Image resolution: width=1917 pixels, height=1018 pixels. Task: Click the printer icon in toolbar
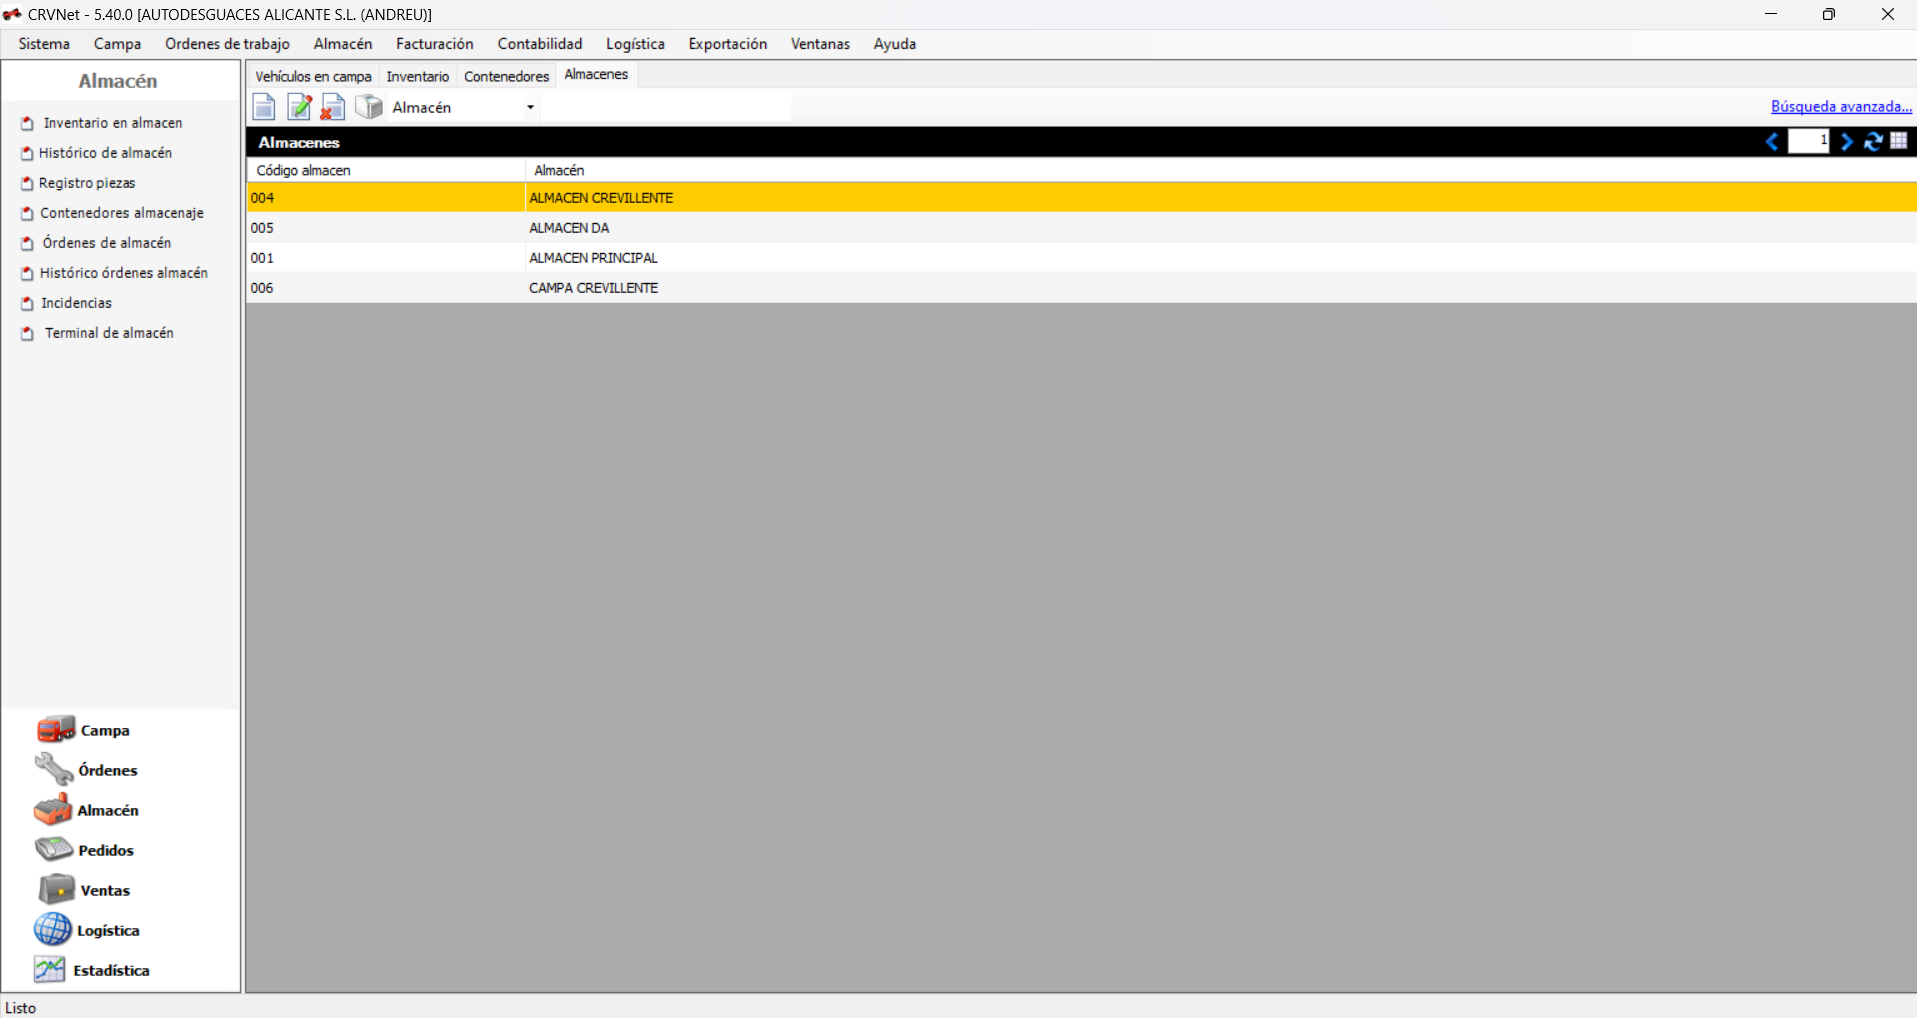click(x=369, y=107)
